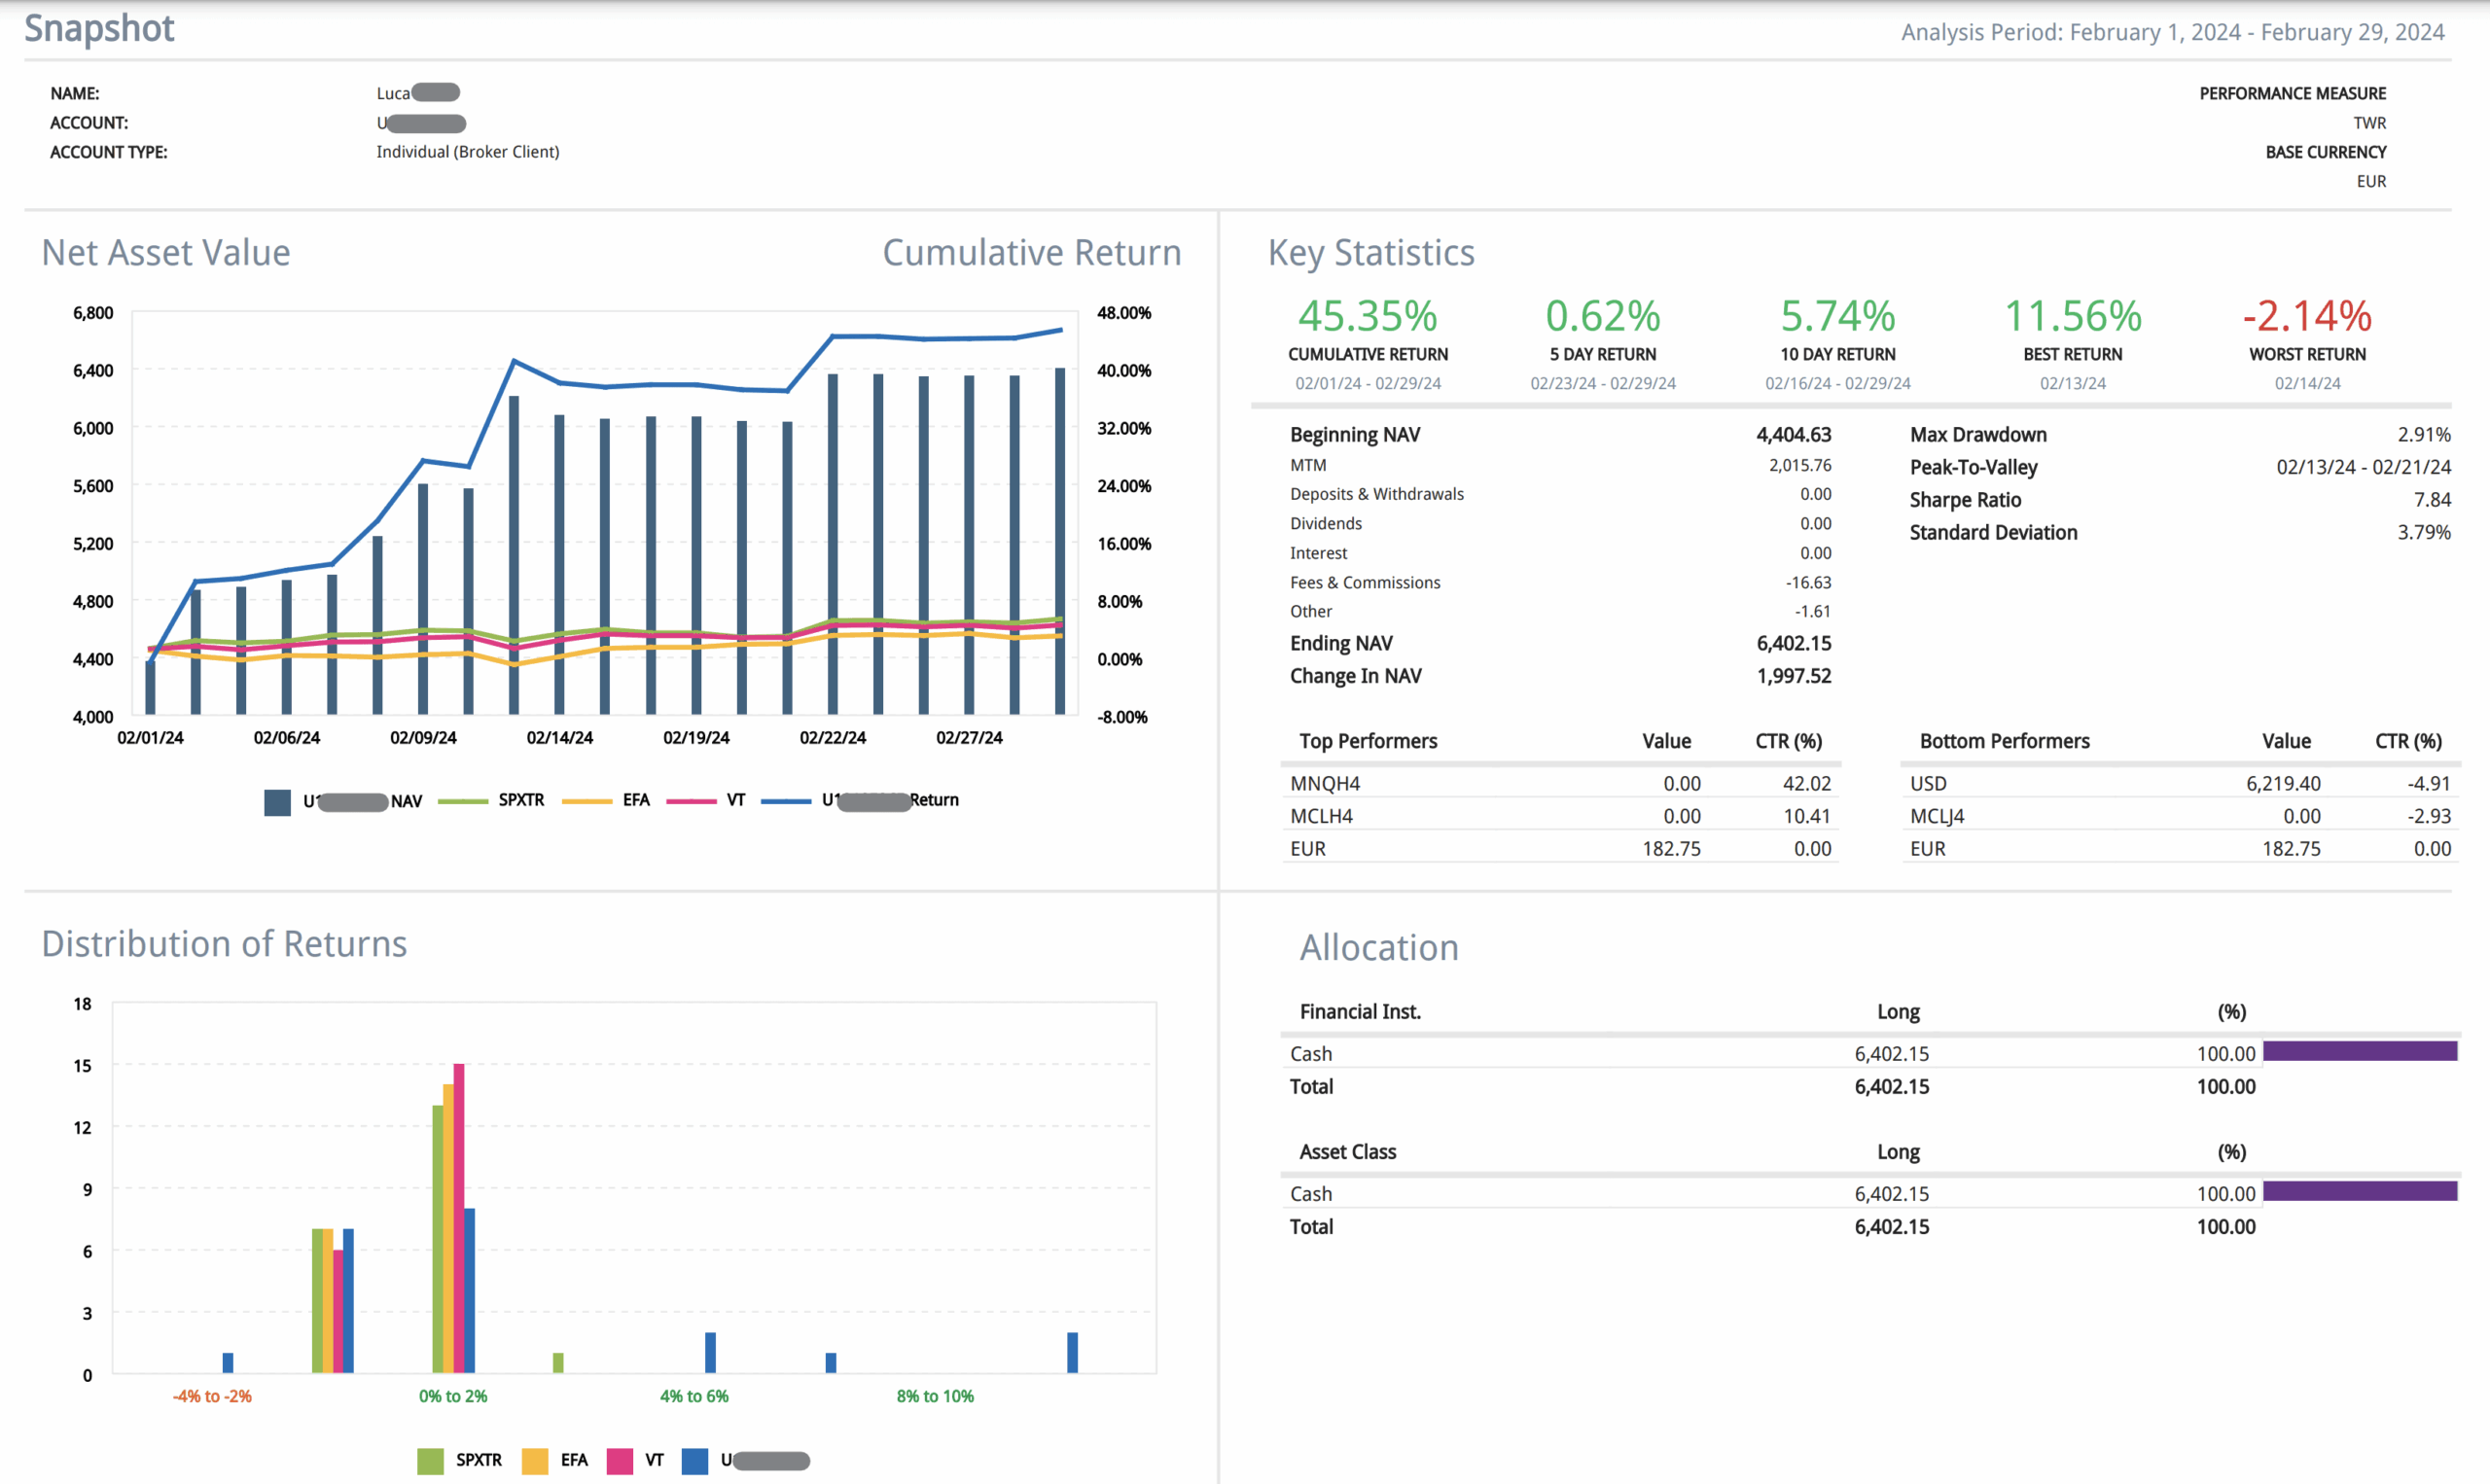
Task: Click the -2.14% worst return figure
Action: 2307,316
